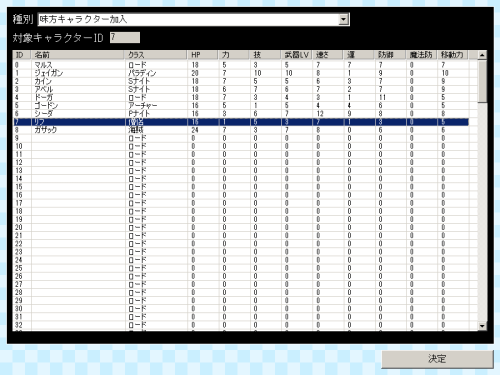Click the vertical scrollbar thumb

[x=482, y=82]
